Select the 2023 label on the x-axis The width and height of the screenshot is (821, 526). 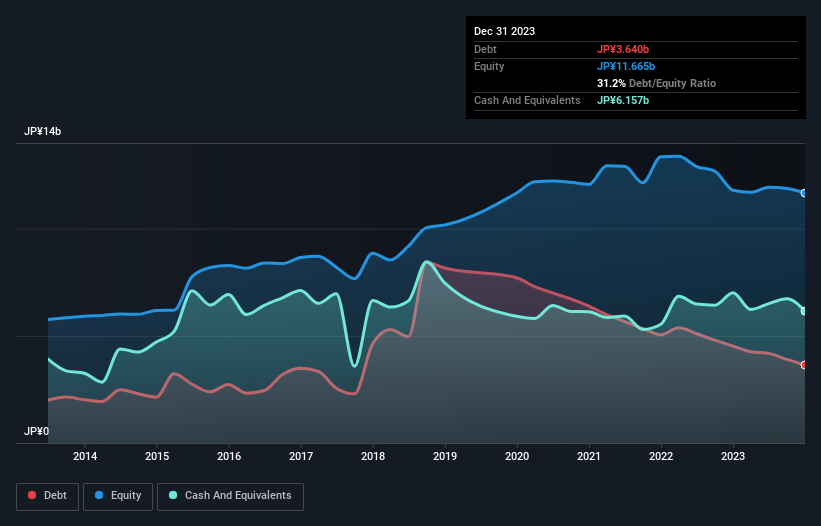pyautogui.click(x=733, y=456)
